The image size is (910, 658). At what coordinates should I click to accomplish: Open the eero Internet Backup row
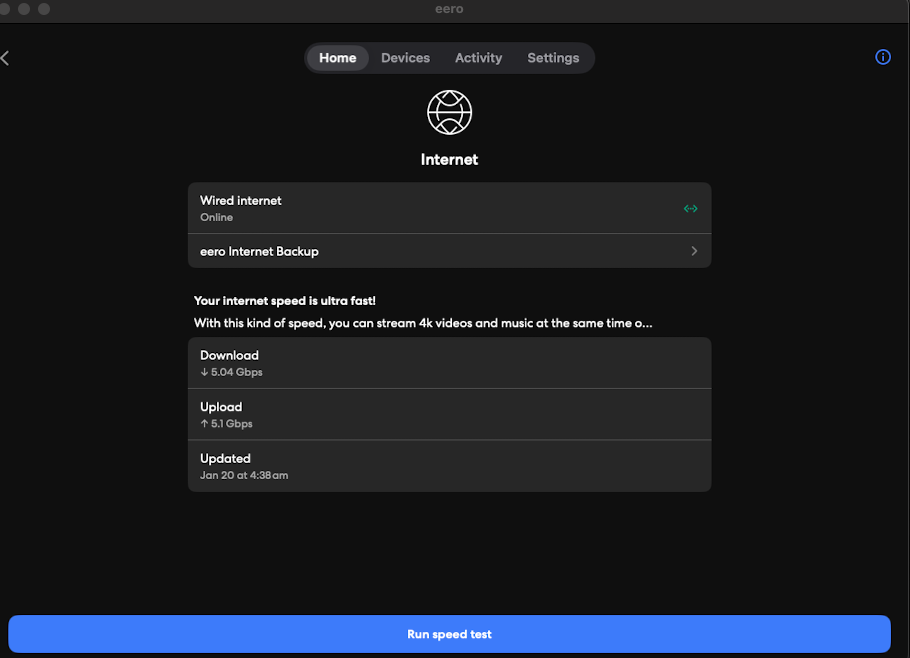[x=450, y=251]
